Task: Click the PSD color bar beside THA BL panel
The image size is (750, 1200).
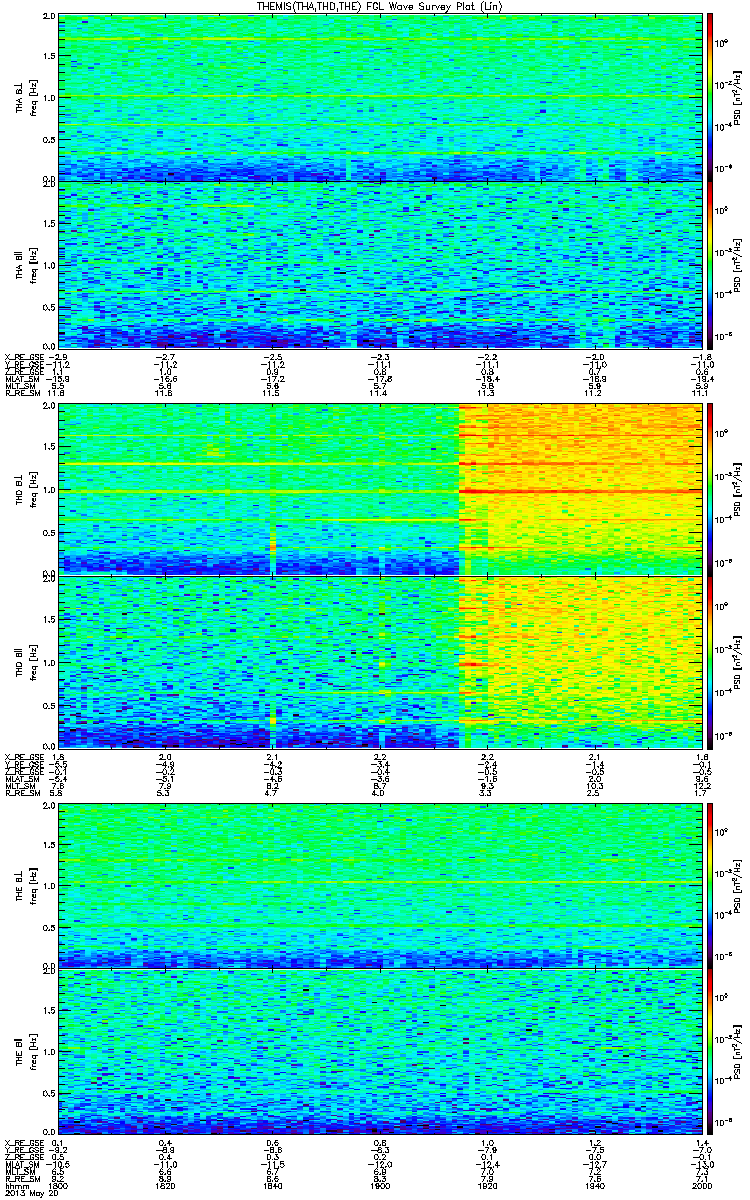Action: point(710,98)
